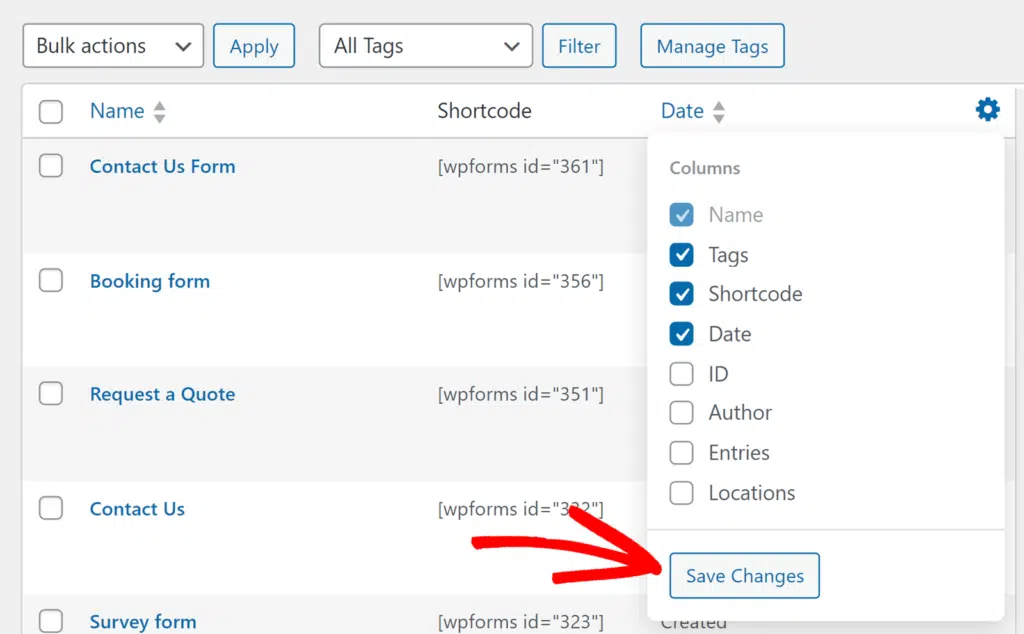Uncheck the Shortcode column checkbox
1024x634 pixels.
coord(682,294)
